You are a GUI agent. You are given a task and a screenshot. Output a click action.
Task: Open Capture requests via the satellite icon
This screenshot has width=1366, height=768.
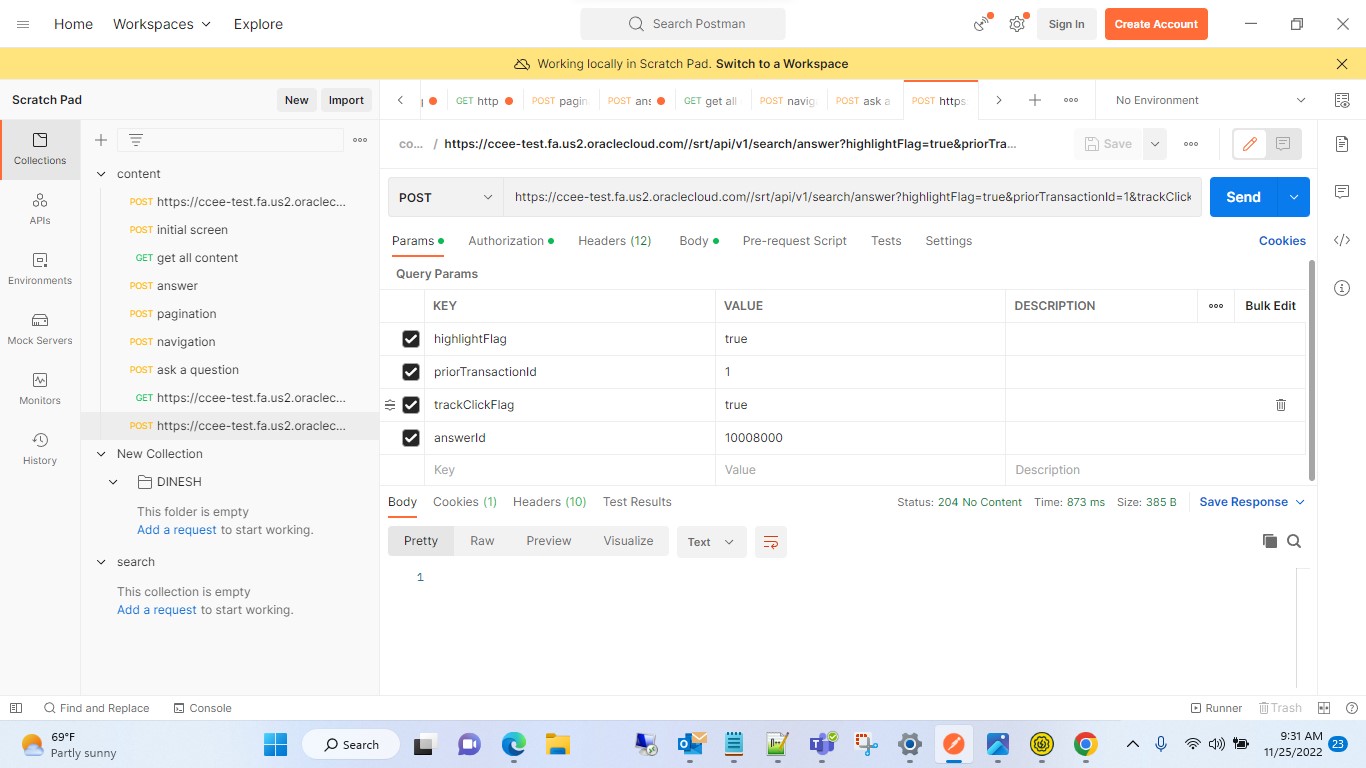(x=978, y=24)
